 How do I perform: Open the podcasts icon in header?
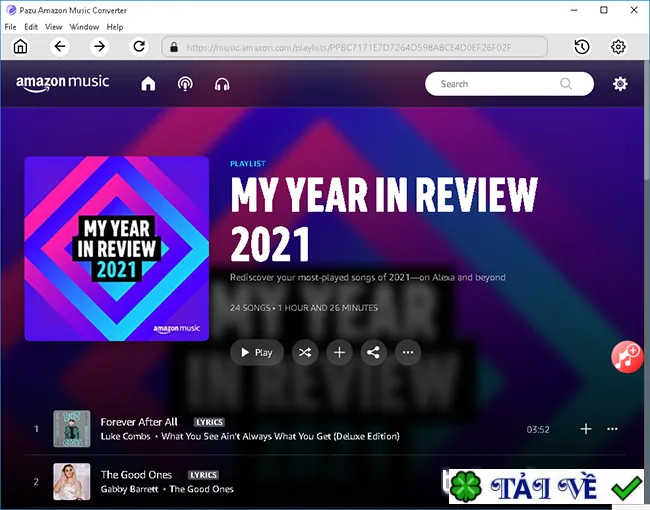click(x=185, y=84)
